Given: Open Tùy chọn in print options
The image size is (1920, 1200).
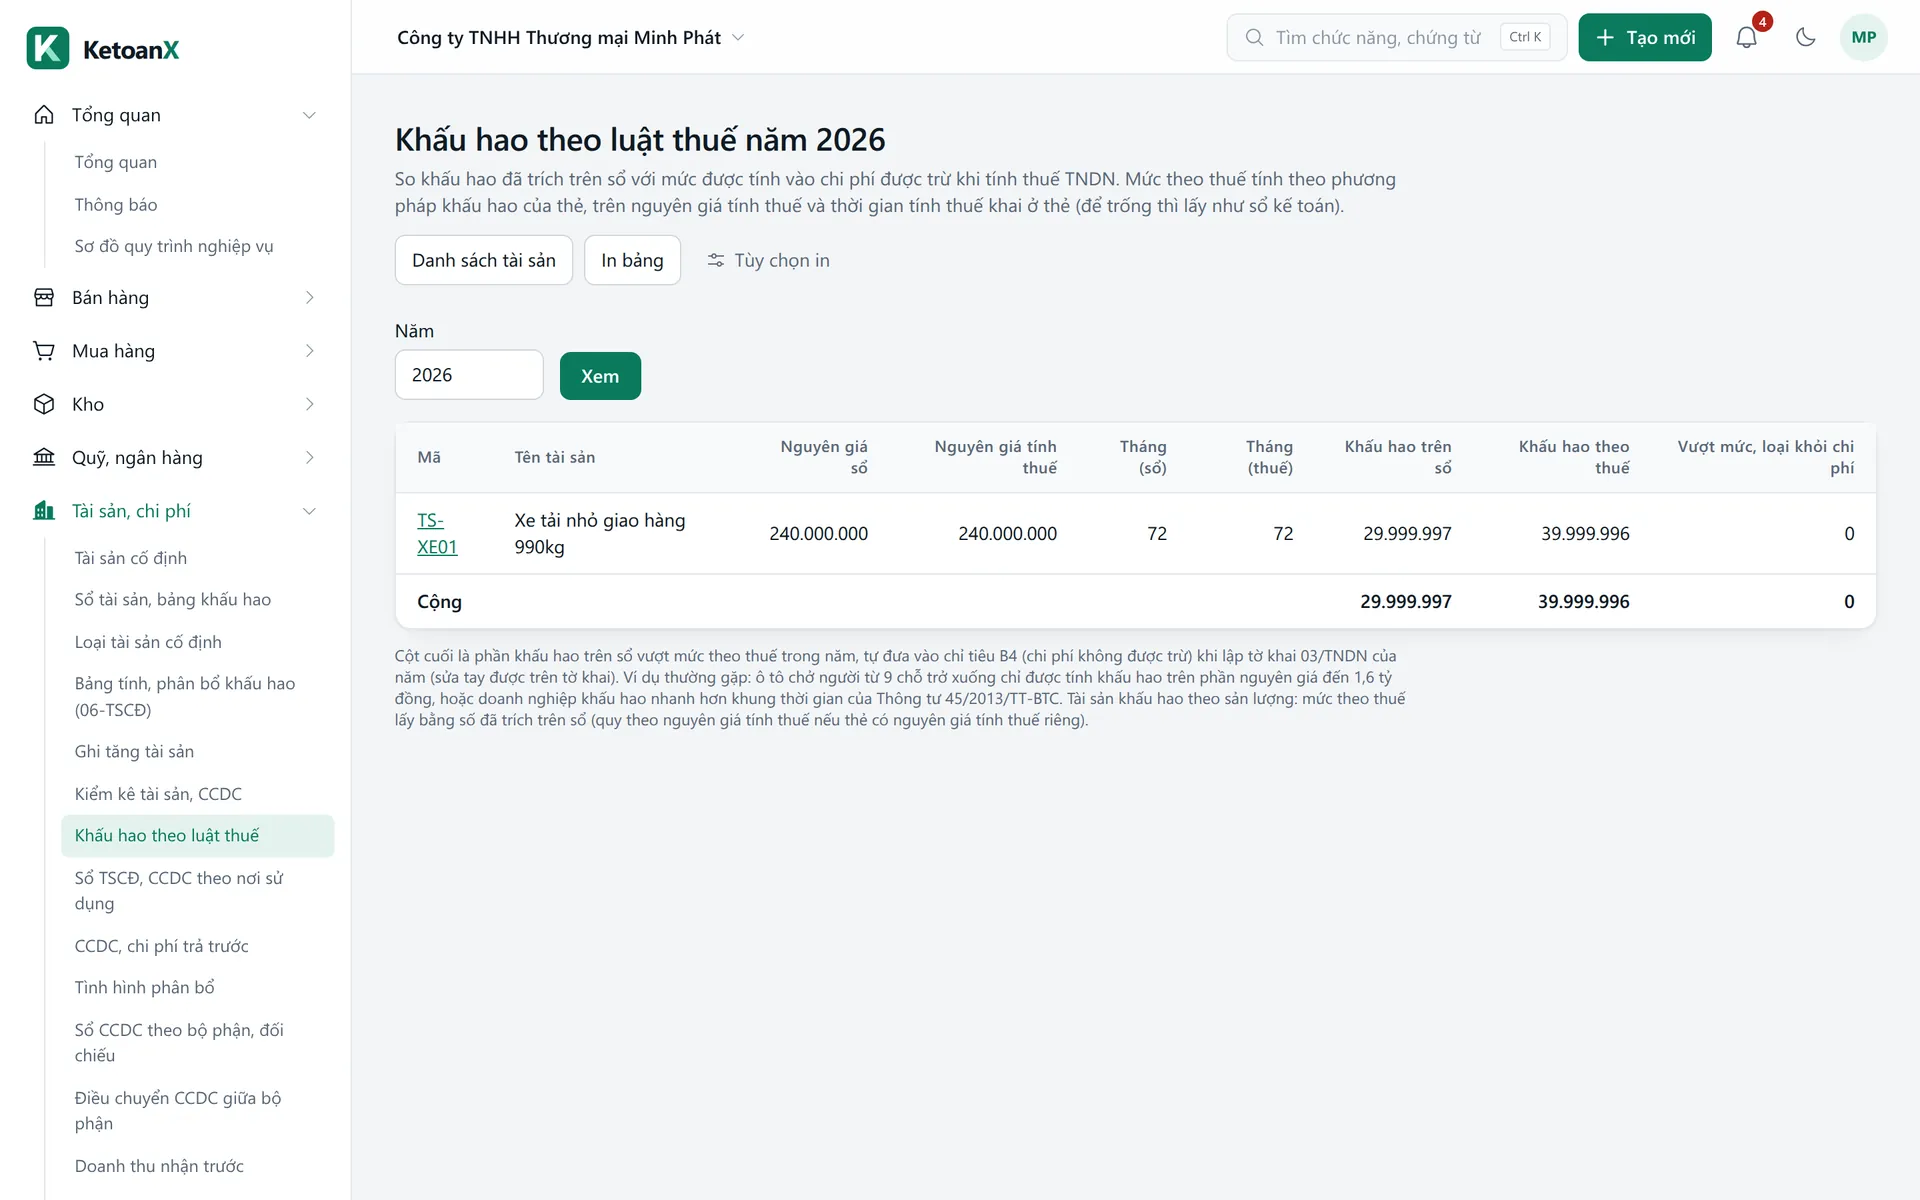Looking at the screenshot, I should [768, 260].
